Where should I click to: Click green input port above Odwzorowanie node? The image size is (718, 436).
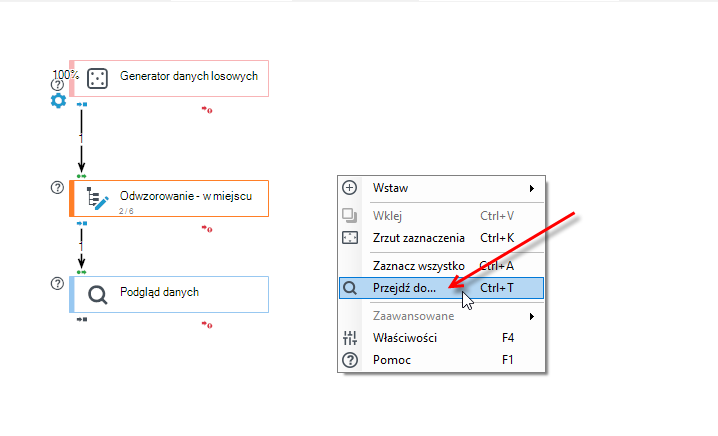[82, 176]
